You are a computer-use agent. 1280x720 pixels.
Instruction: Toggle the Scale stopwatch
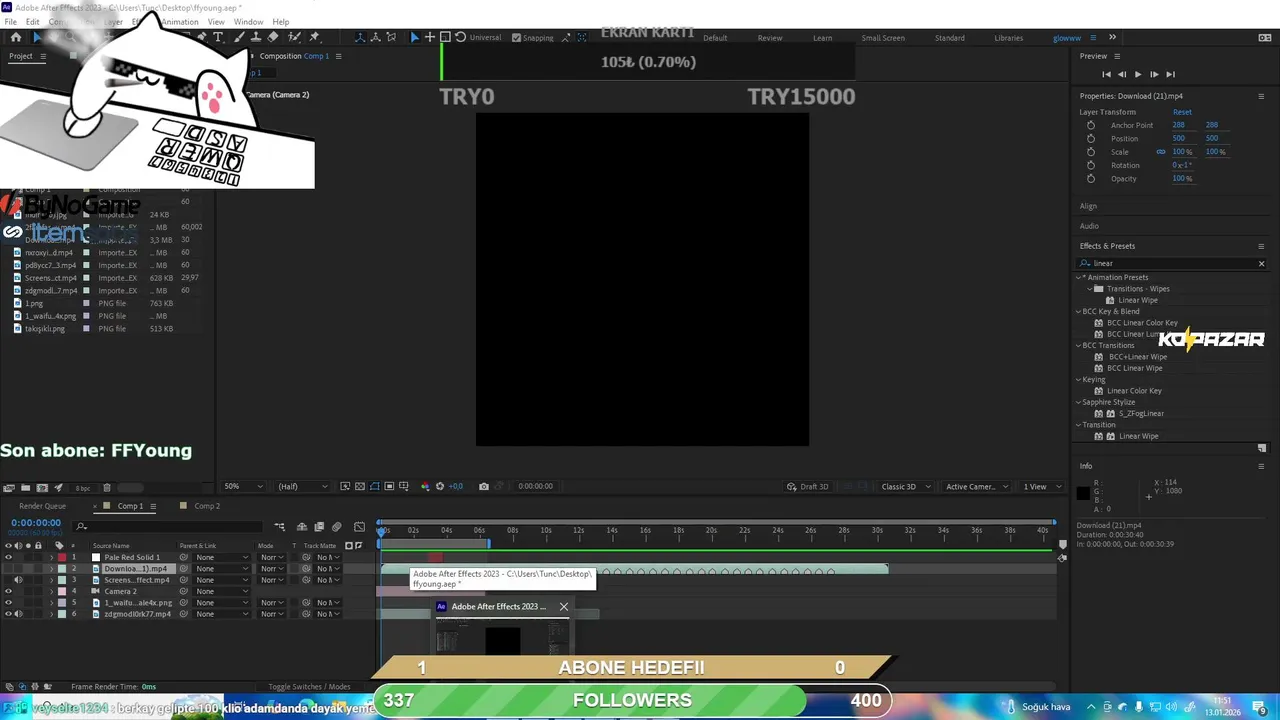pos(1091,152)
